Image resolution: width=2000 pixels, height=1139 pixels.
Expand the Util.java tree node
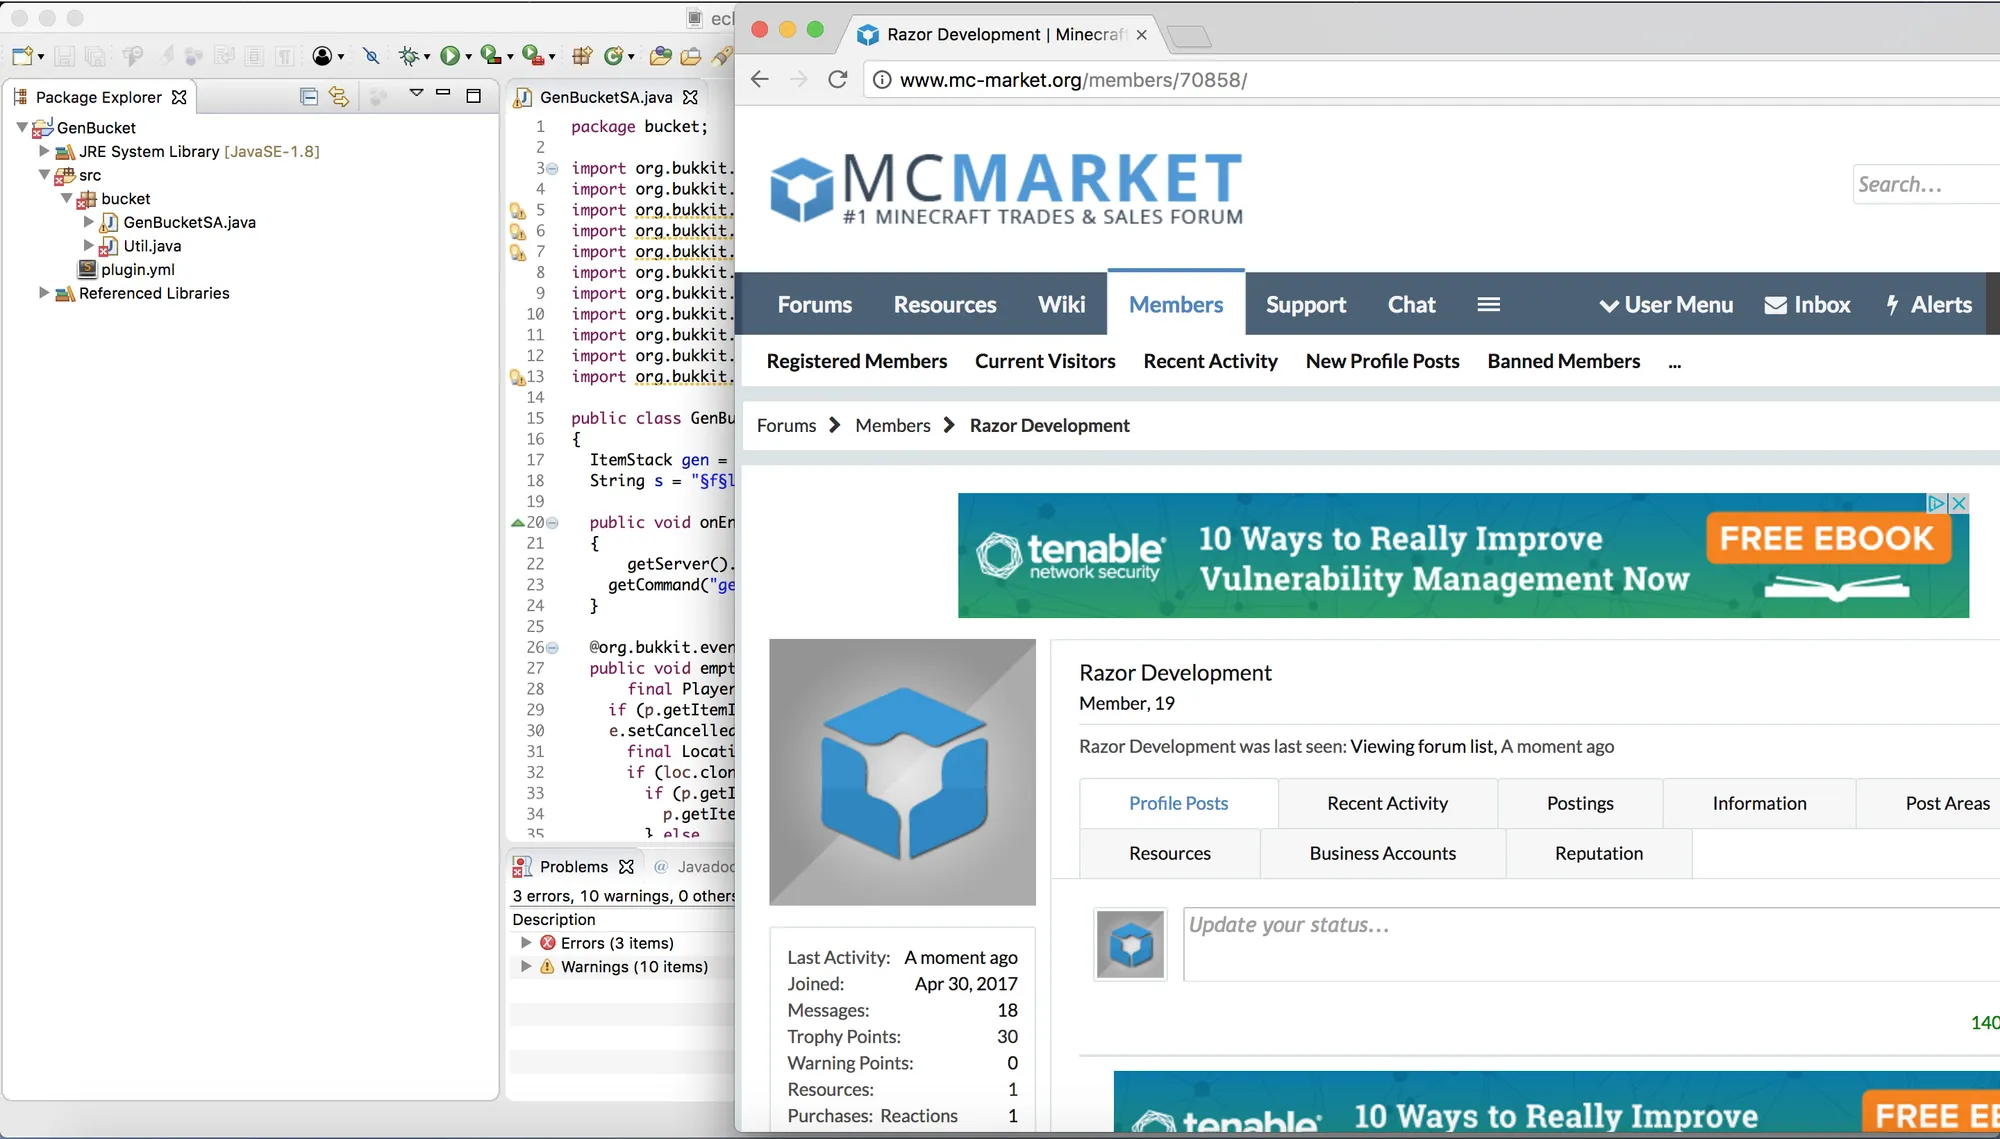coord(89,245)
